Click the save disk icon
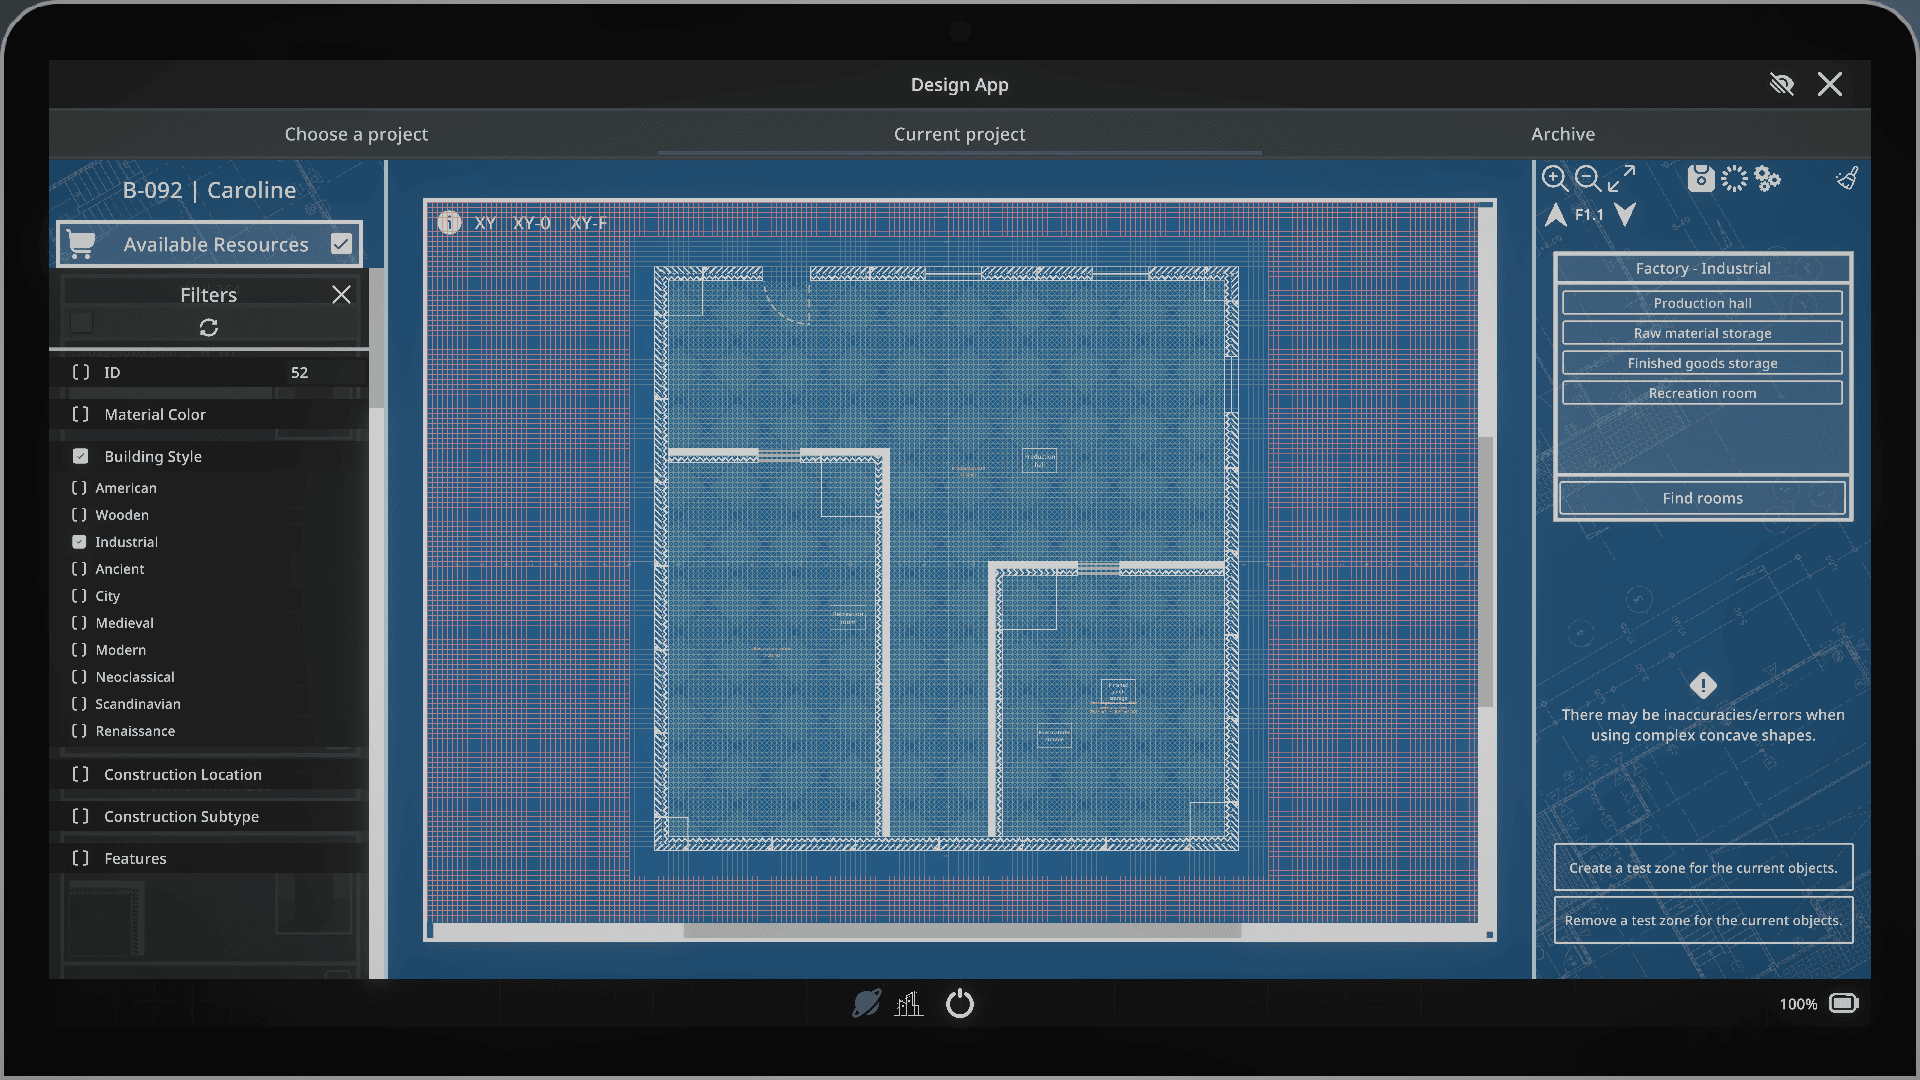 coord(1701,179)
